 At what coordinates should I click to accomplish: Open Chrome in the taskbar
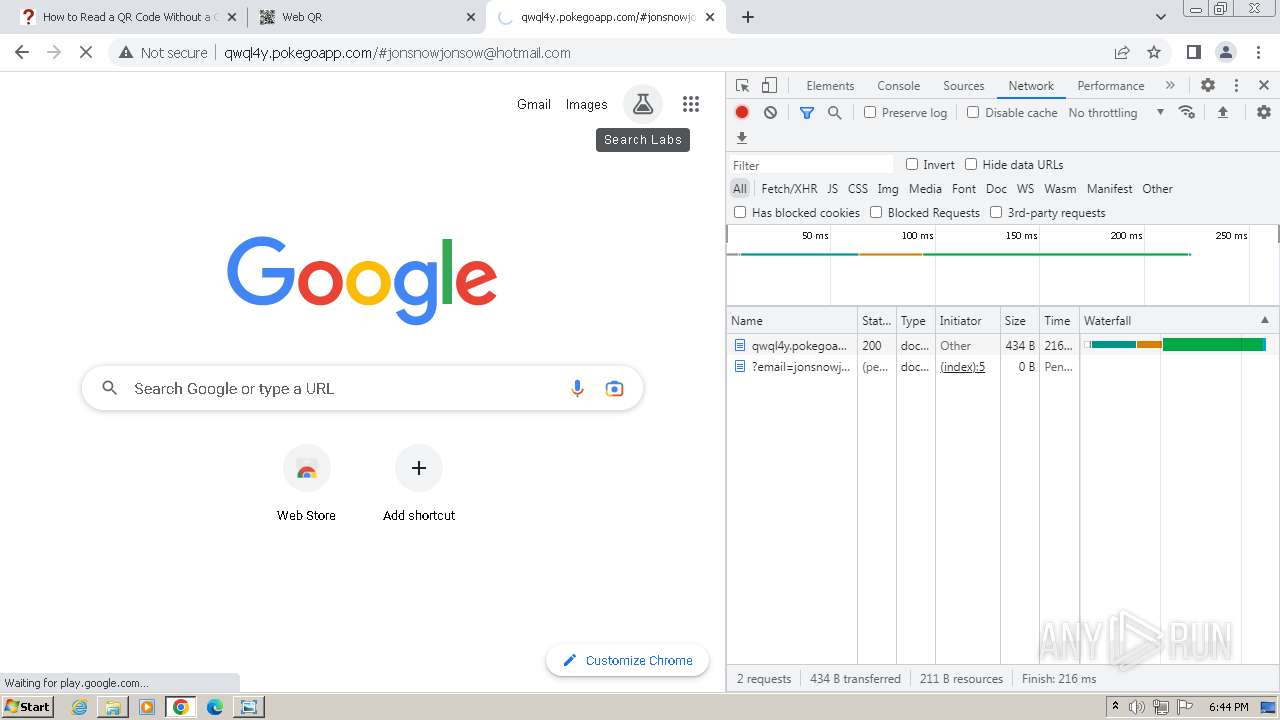[181, 707]
